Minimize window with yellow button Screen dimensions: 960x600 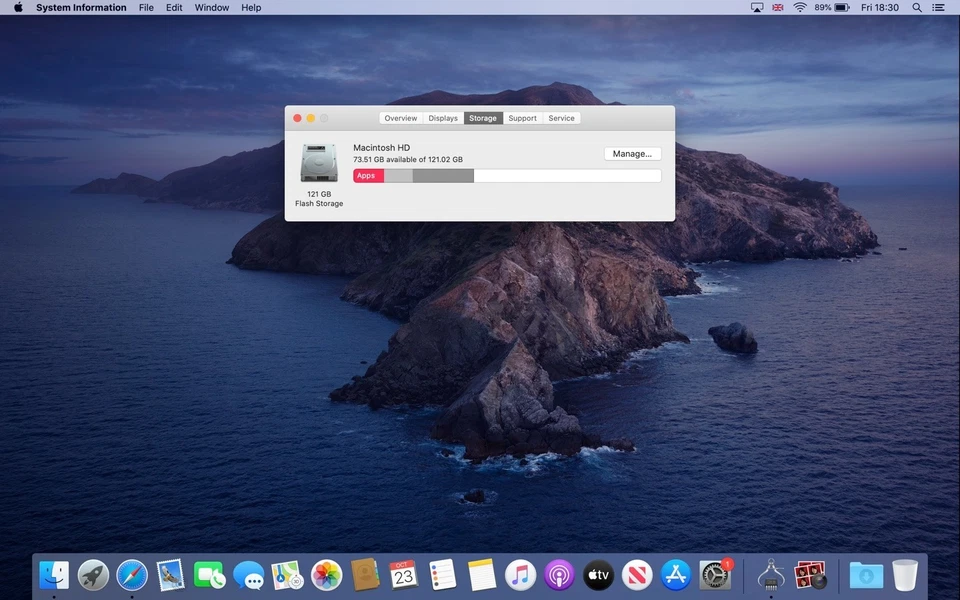coord(310,118)
